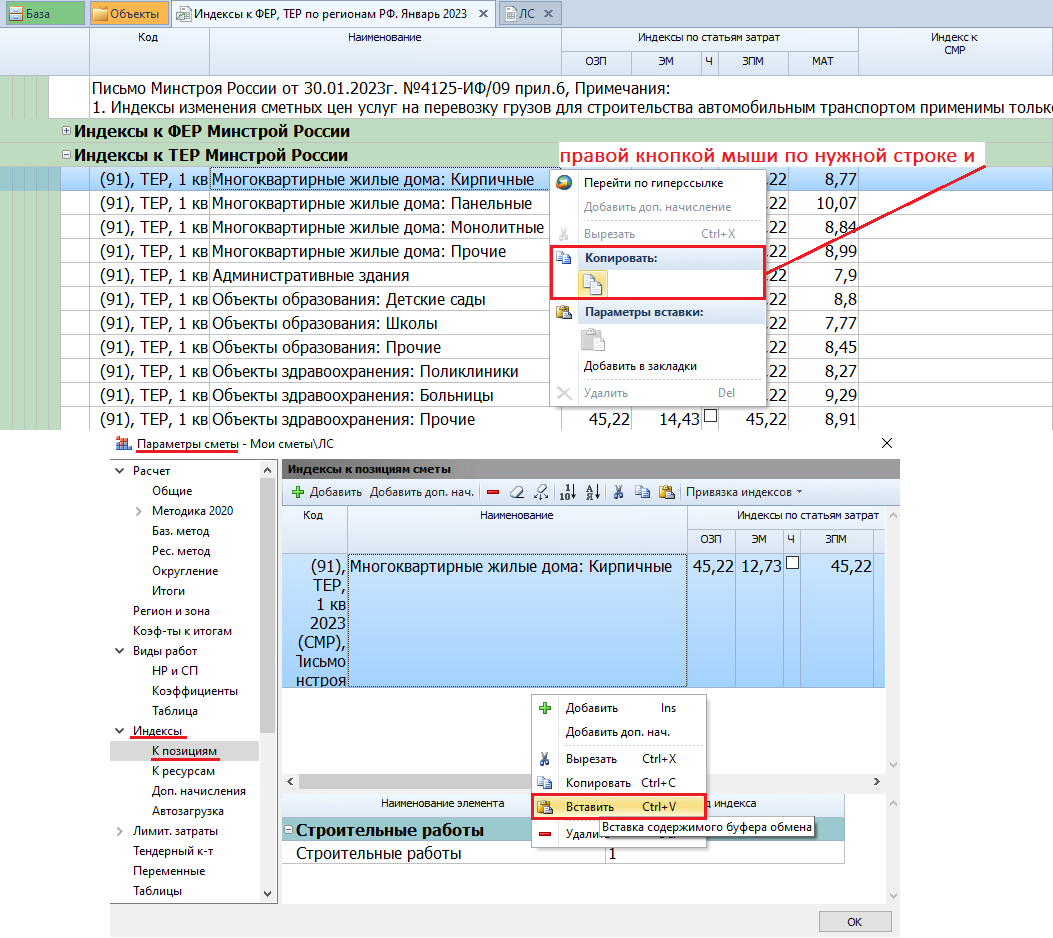The width and height of the screenshot is (1053, 938).
Task: Click cell Строительные работы below the section header
Action: coord(443,853)
